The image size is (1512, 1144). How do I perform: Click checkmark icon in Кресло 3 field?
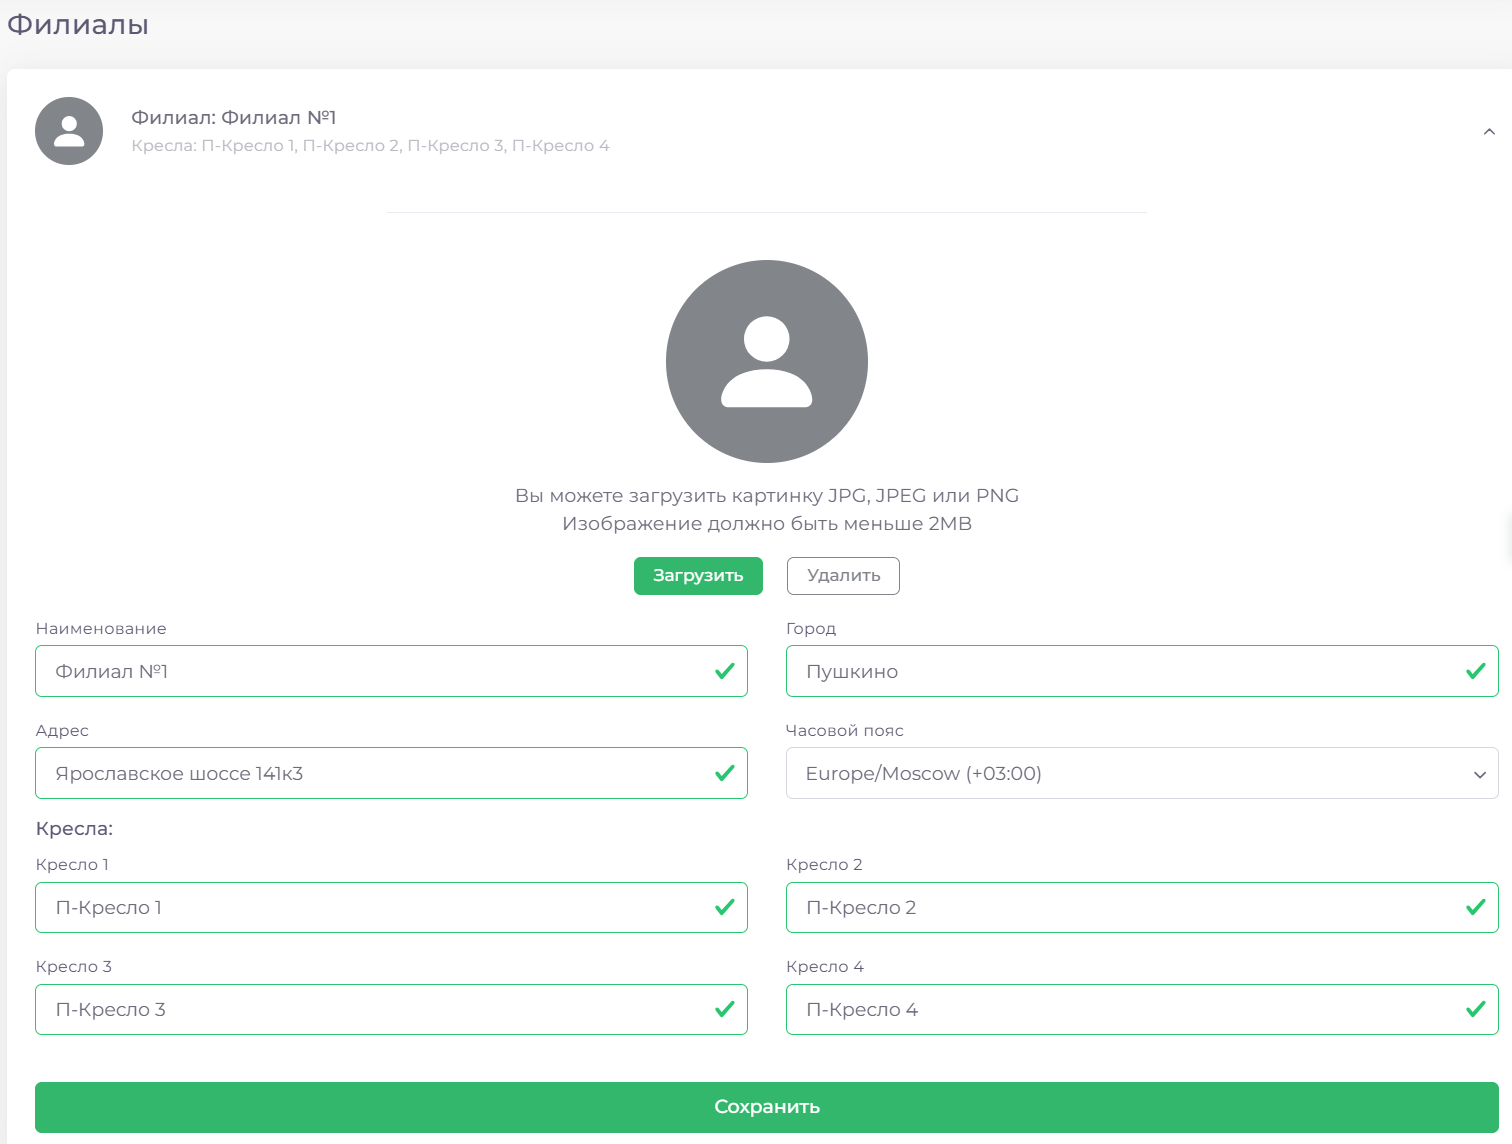[x=725, y=1009]
